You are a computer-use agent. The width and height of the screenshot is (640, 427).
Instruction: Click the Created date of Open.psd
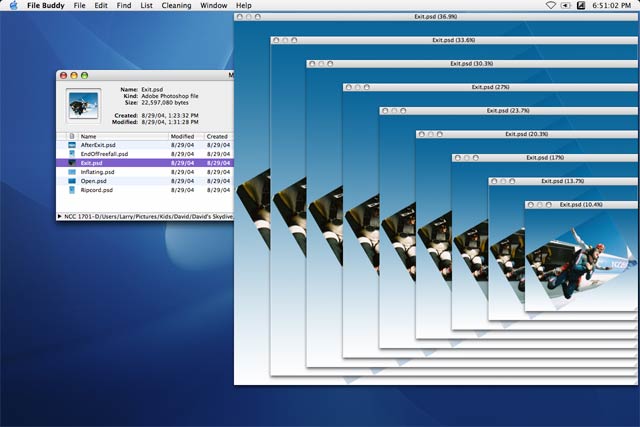tap(218, 181)
